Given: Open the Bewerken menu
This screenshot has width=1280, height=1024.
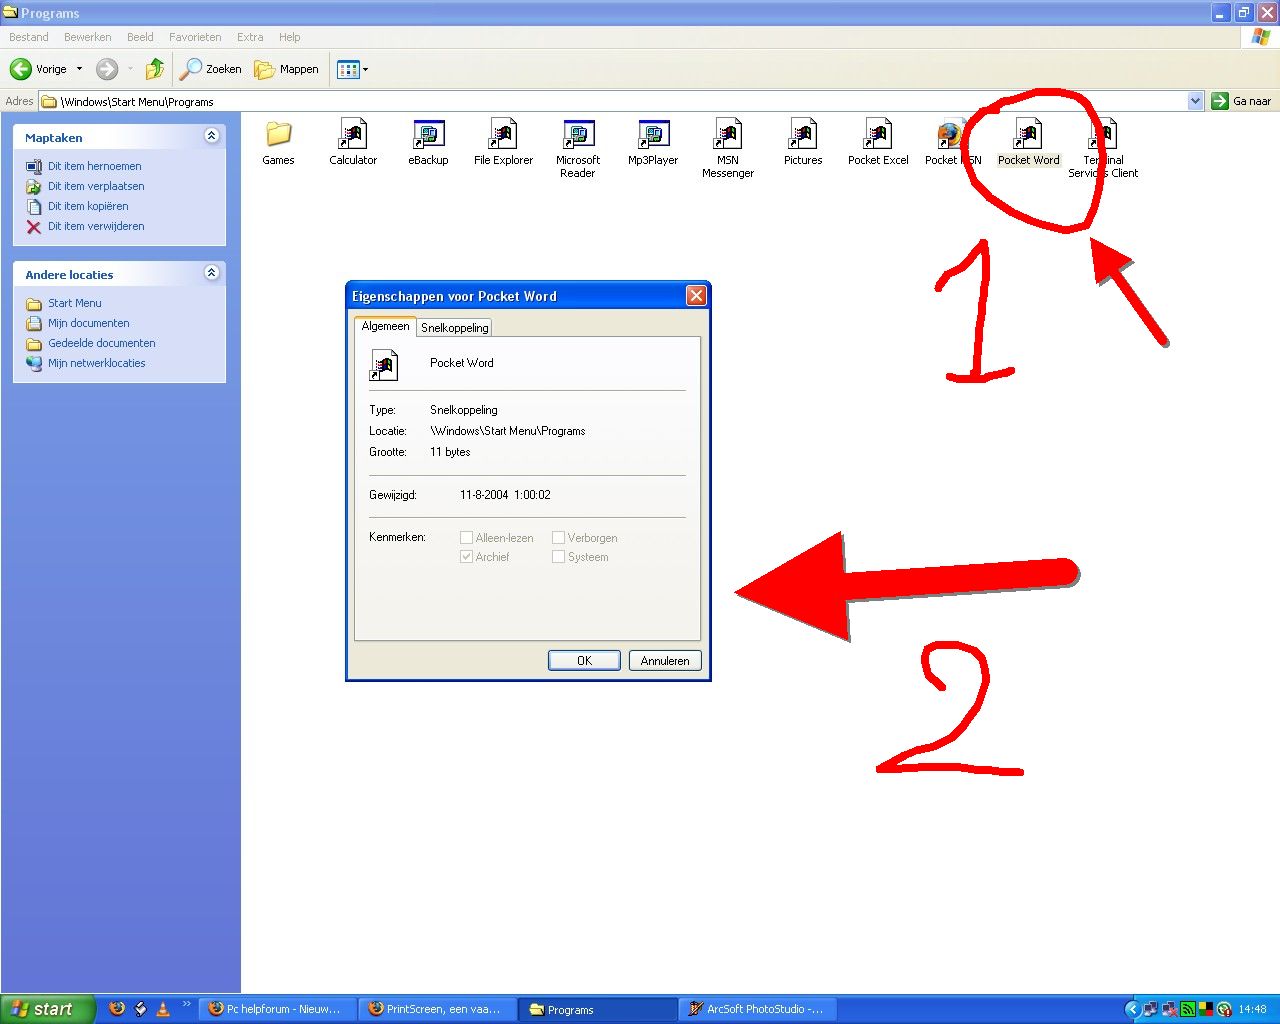Looking at the screenshot, I should pyautogui.click(x=88, y=37).
